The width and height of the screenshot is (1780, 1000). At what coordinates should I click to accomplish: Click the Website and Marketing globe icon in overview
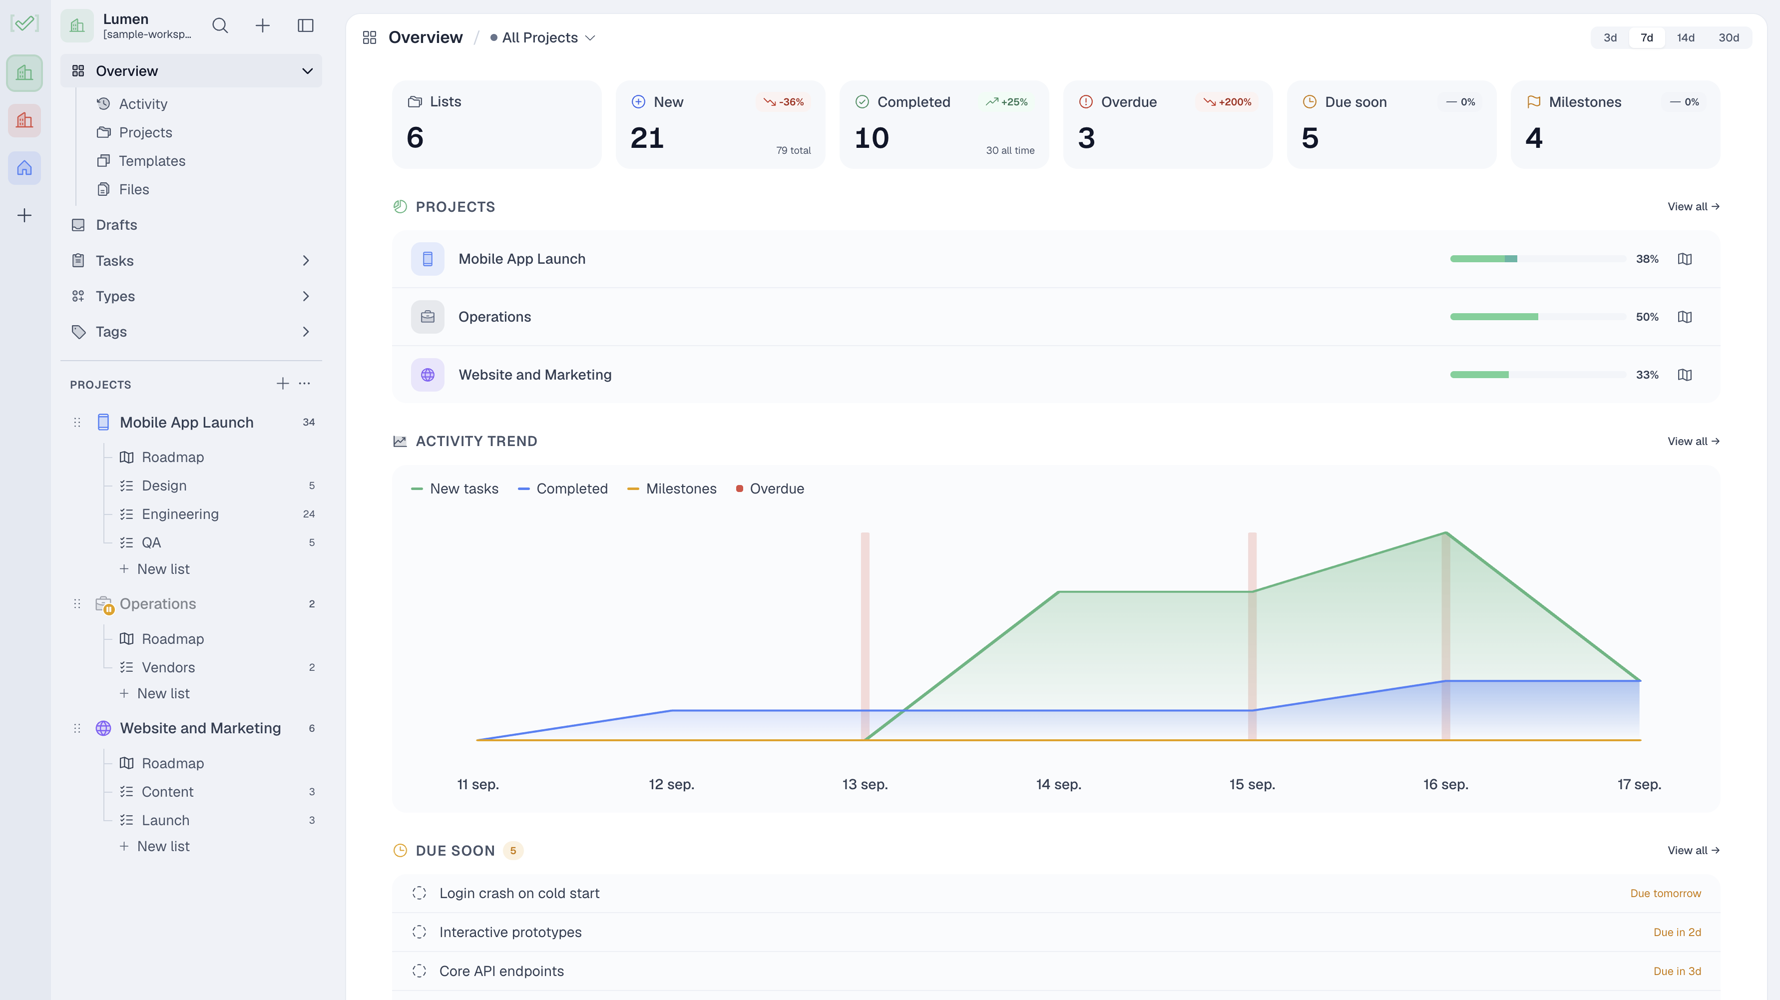tap(428, 375)
